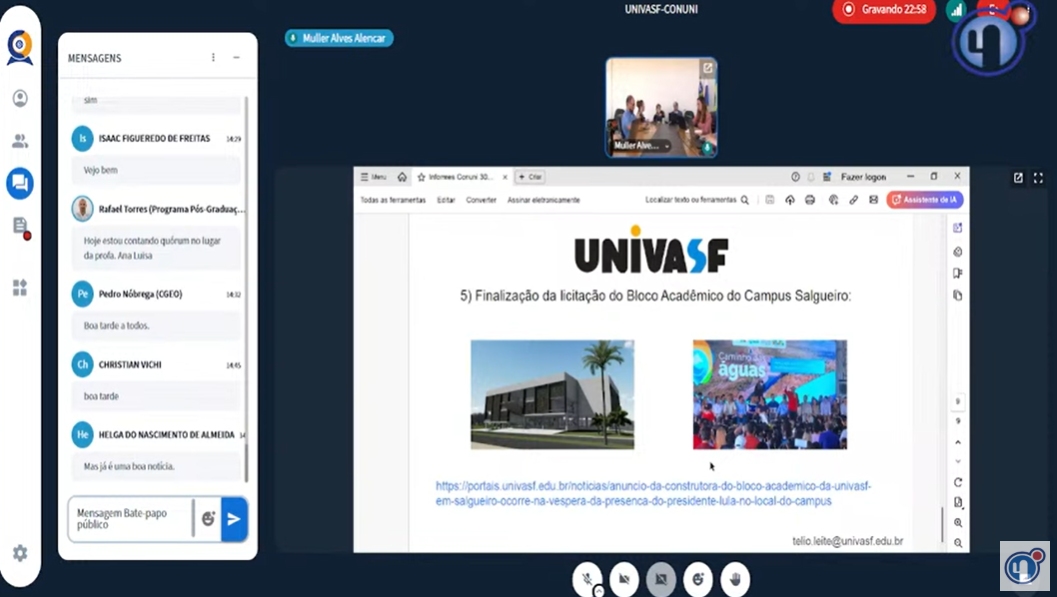1057x597 pixels.
Task: Toggle the webcam sharing button
Action: click(x=624, y=578)
